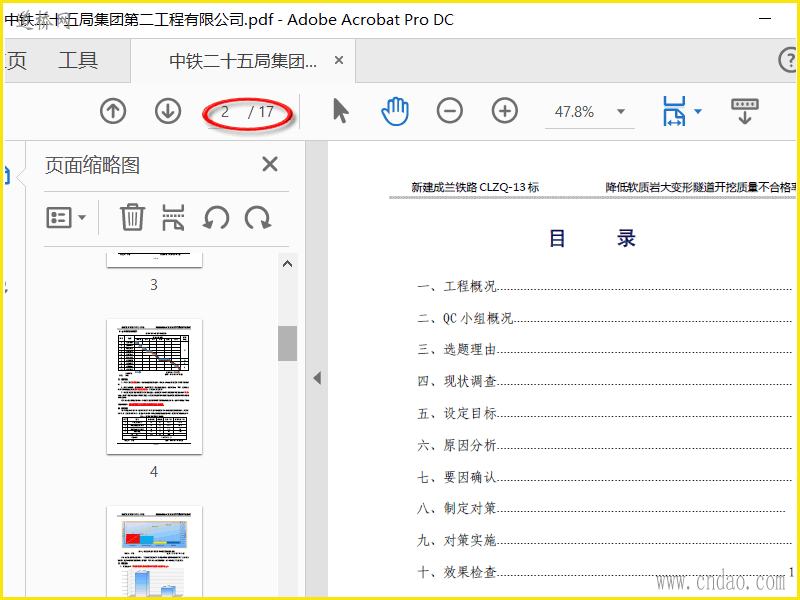800x600 pixels.
Task: Go to previous page with up arrow
Action: pyautogui.click(x=113, y=111)
